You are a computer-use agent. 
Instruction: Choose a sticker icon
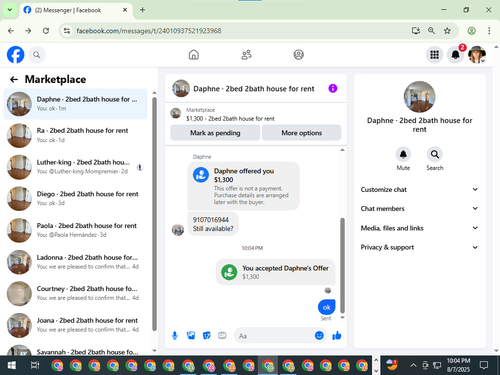[x=207, y=335]
